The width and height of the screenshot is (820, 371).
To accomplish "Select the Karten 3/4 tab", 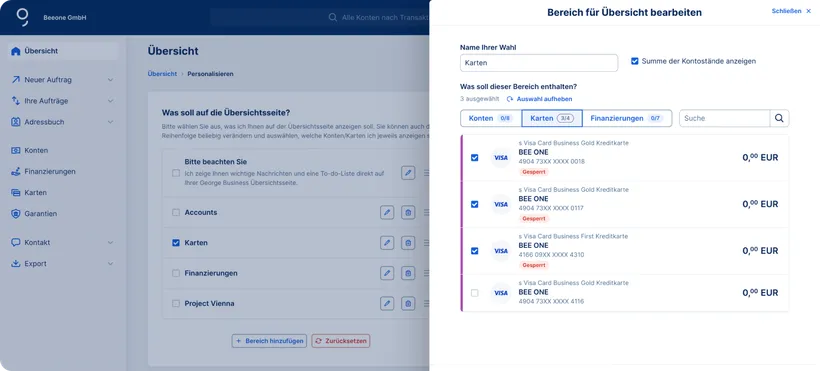I will 552,118.
